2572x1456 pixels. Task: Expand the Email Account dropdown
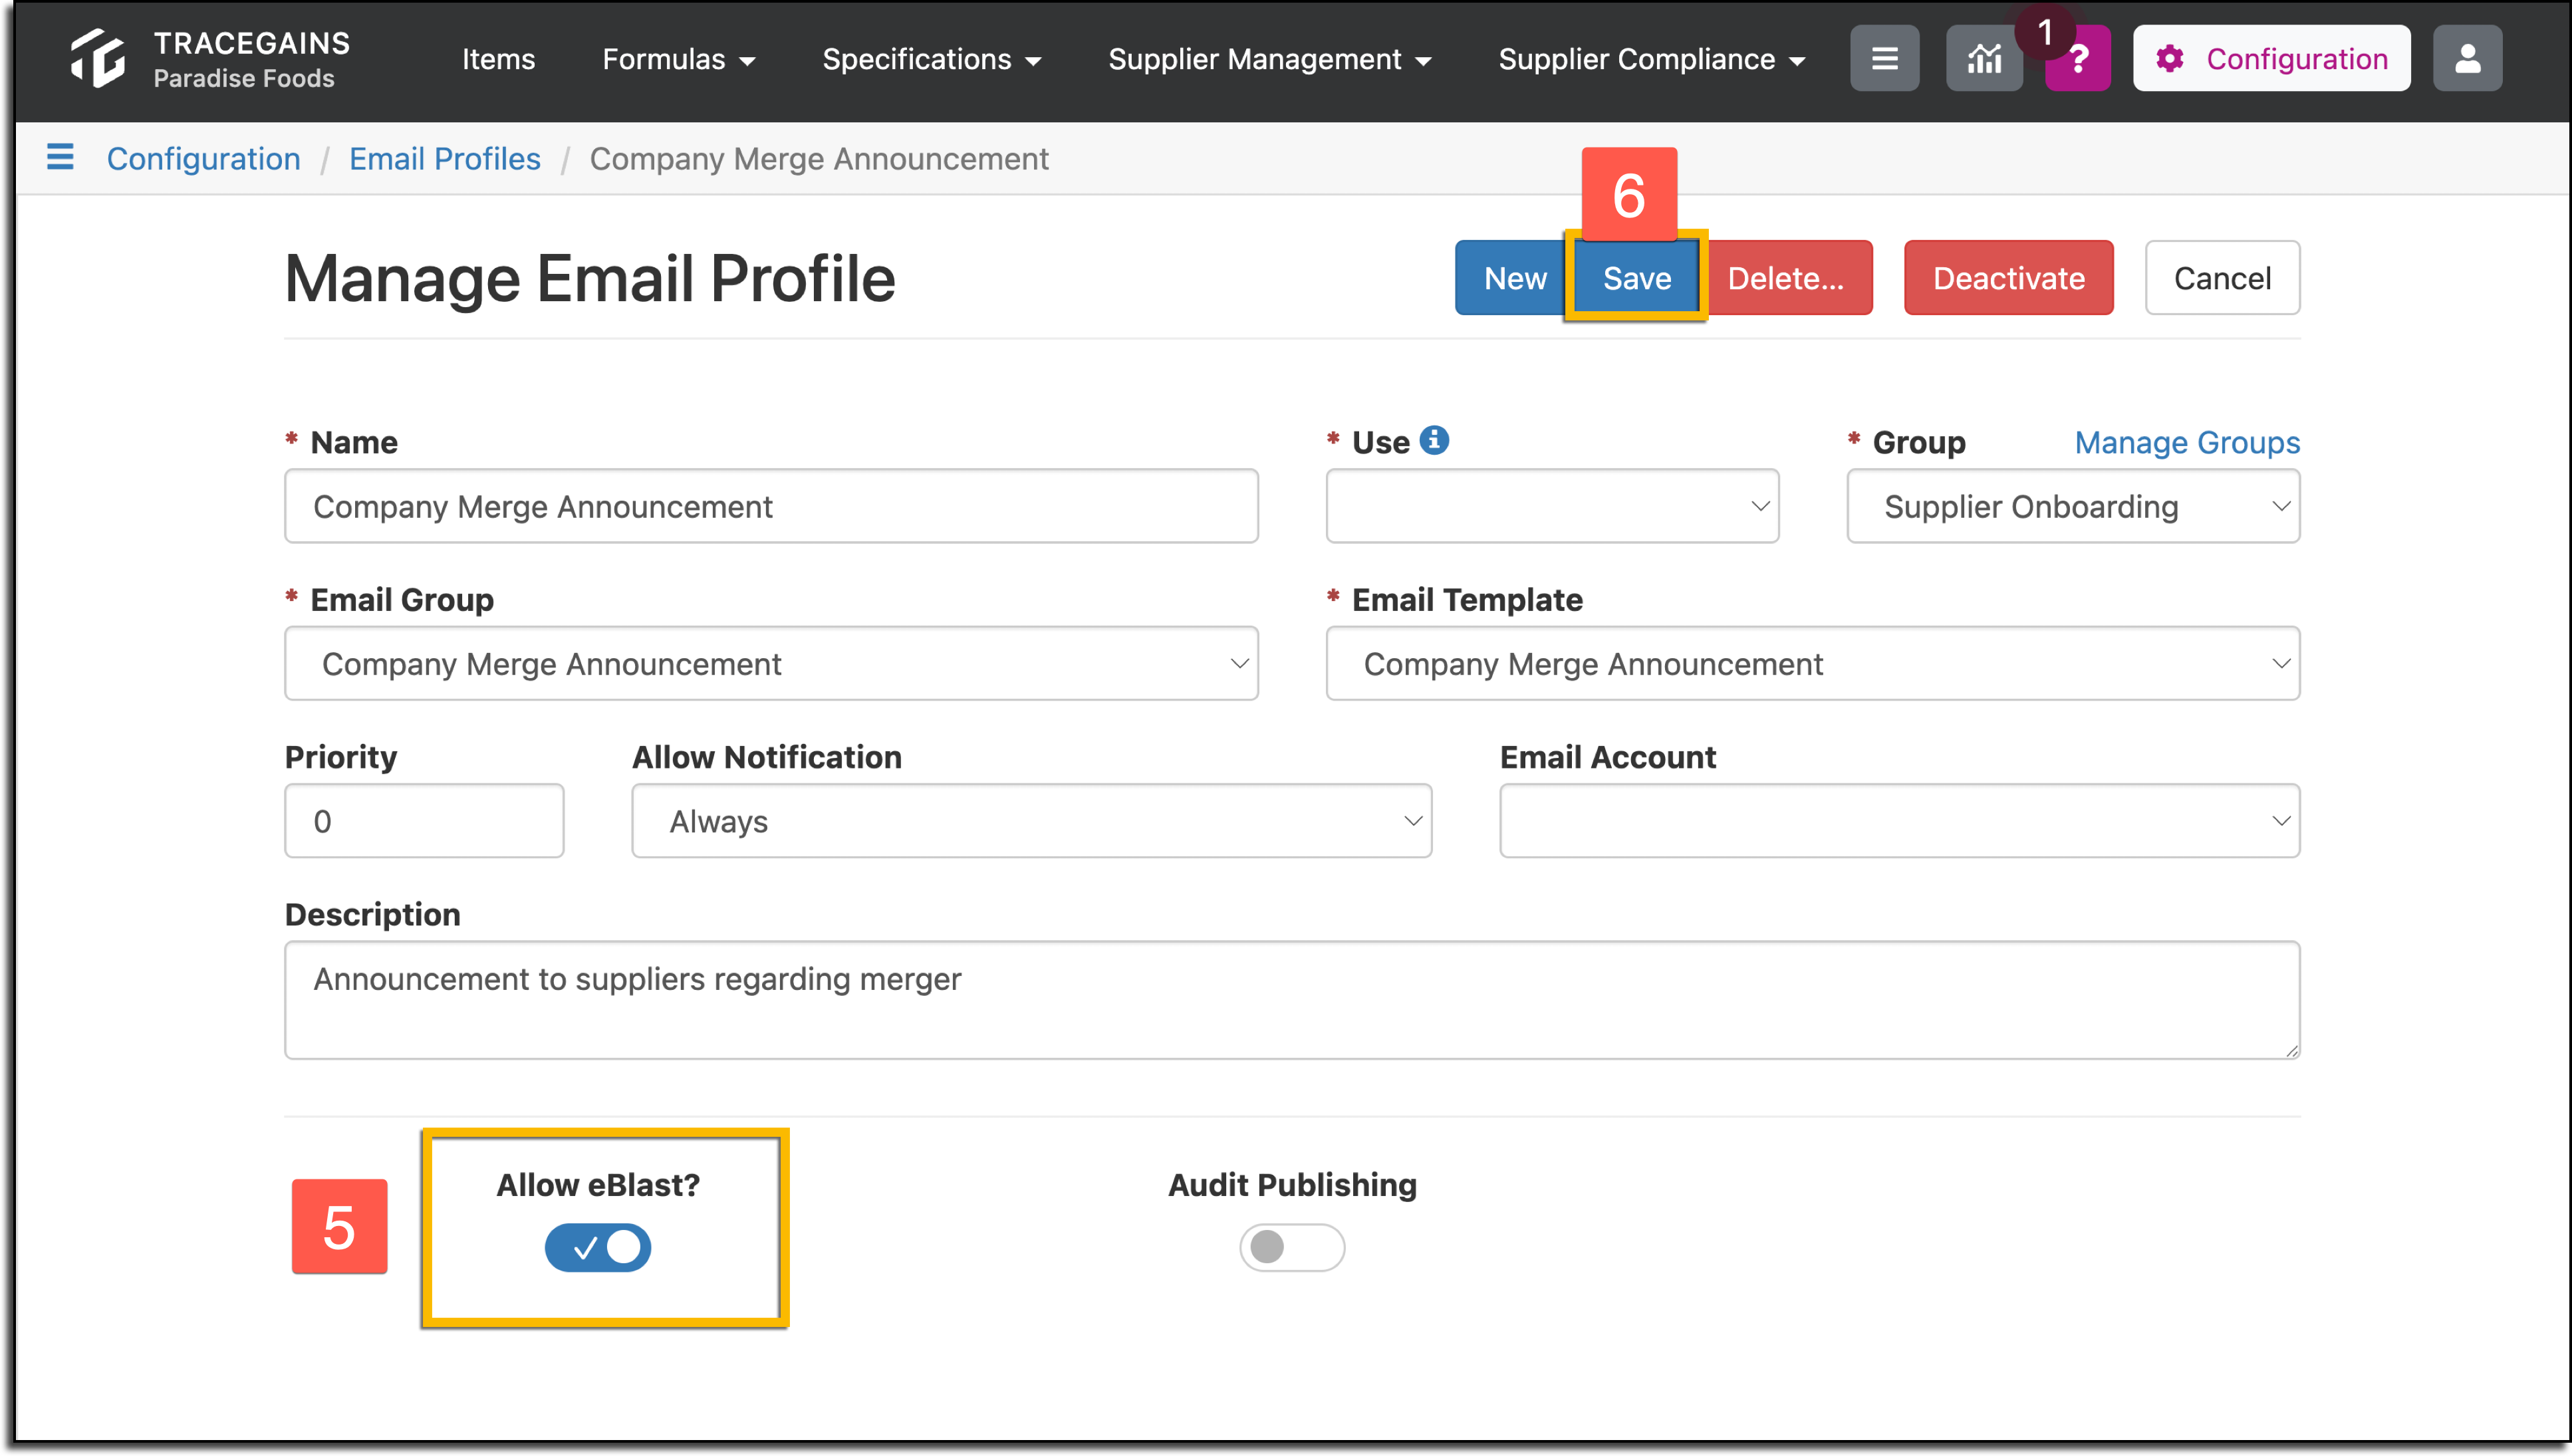[x=1899, y=821]
